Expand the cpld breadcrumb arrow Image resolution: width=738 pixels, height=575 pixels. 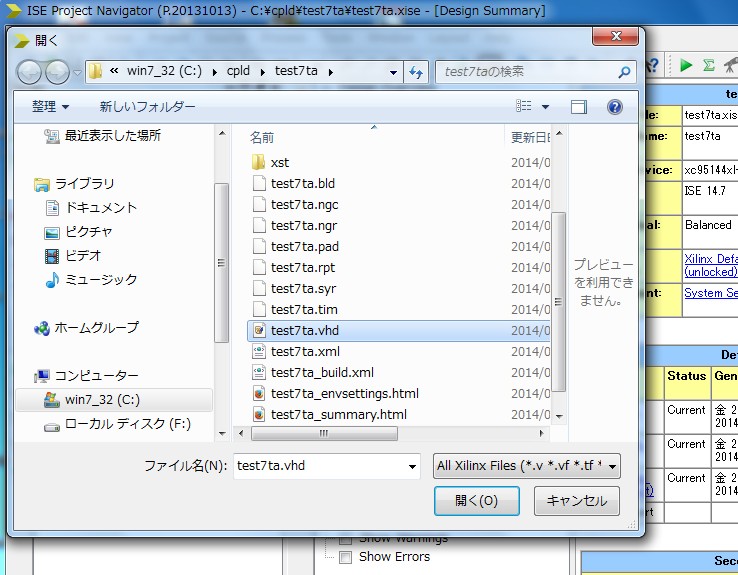coord(263,72)
